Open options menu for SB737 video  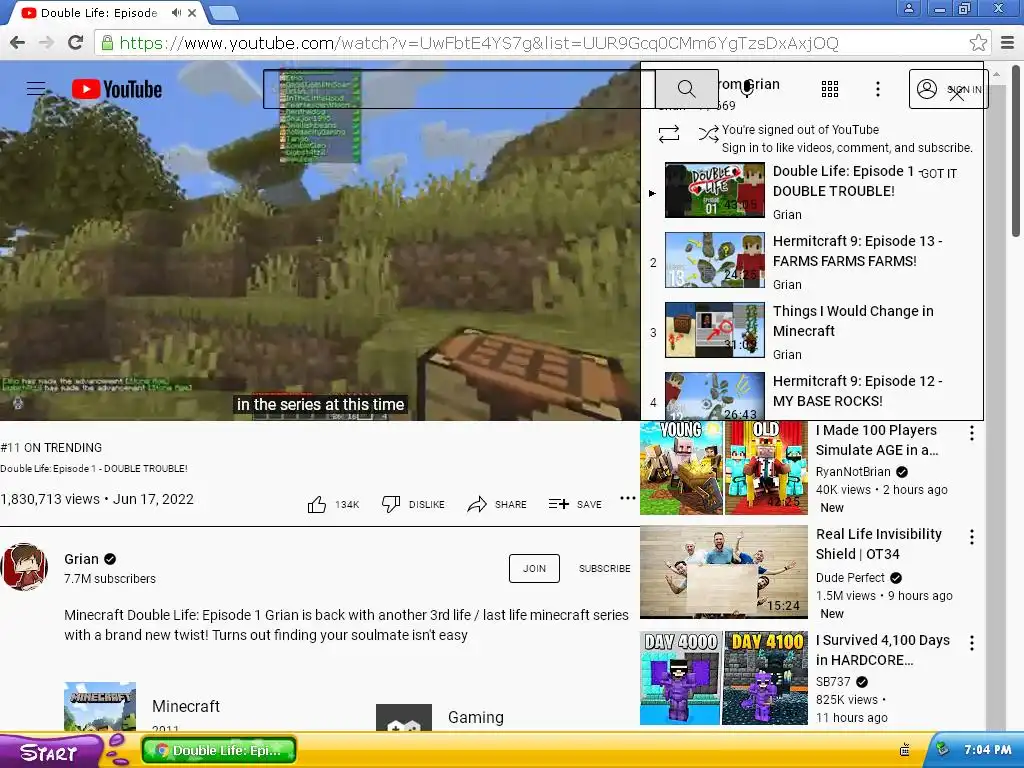pos(972,643)
